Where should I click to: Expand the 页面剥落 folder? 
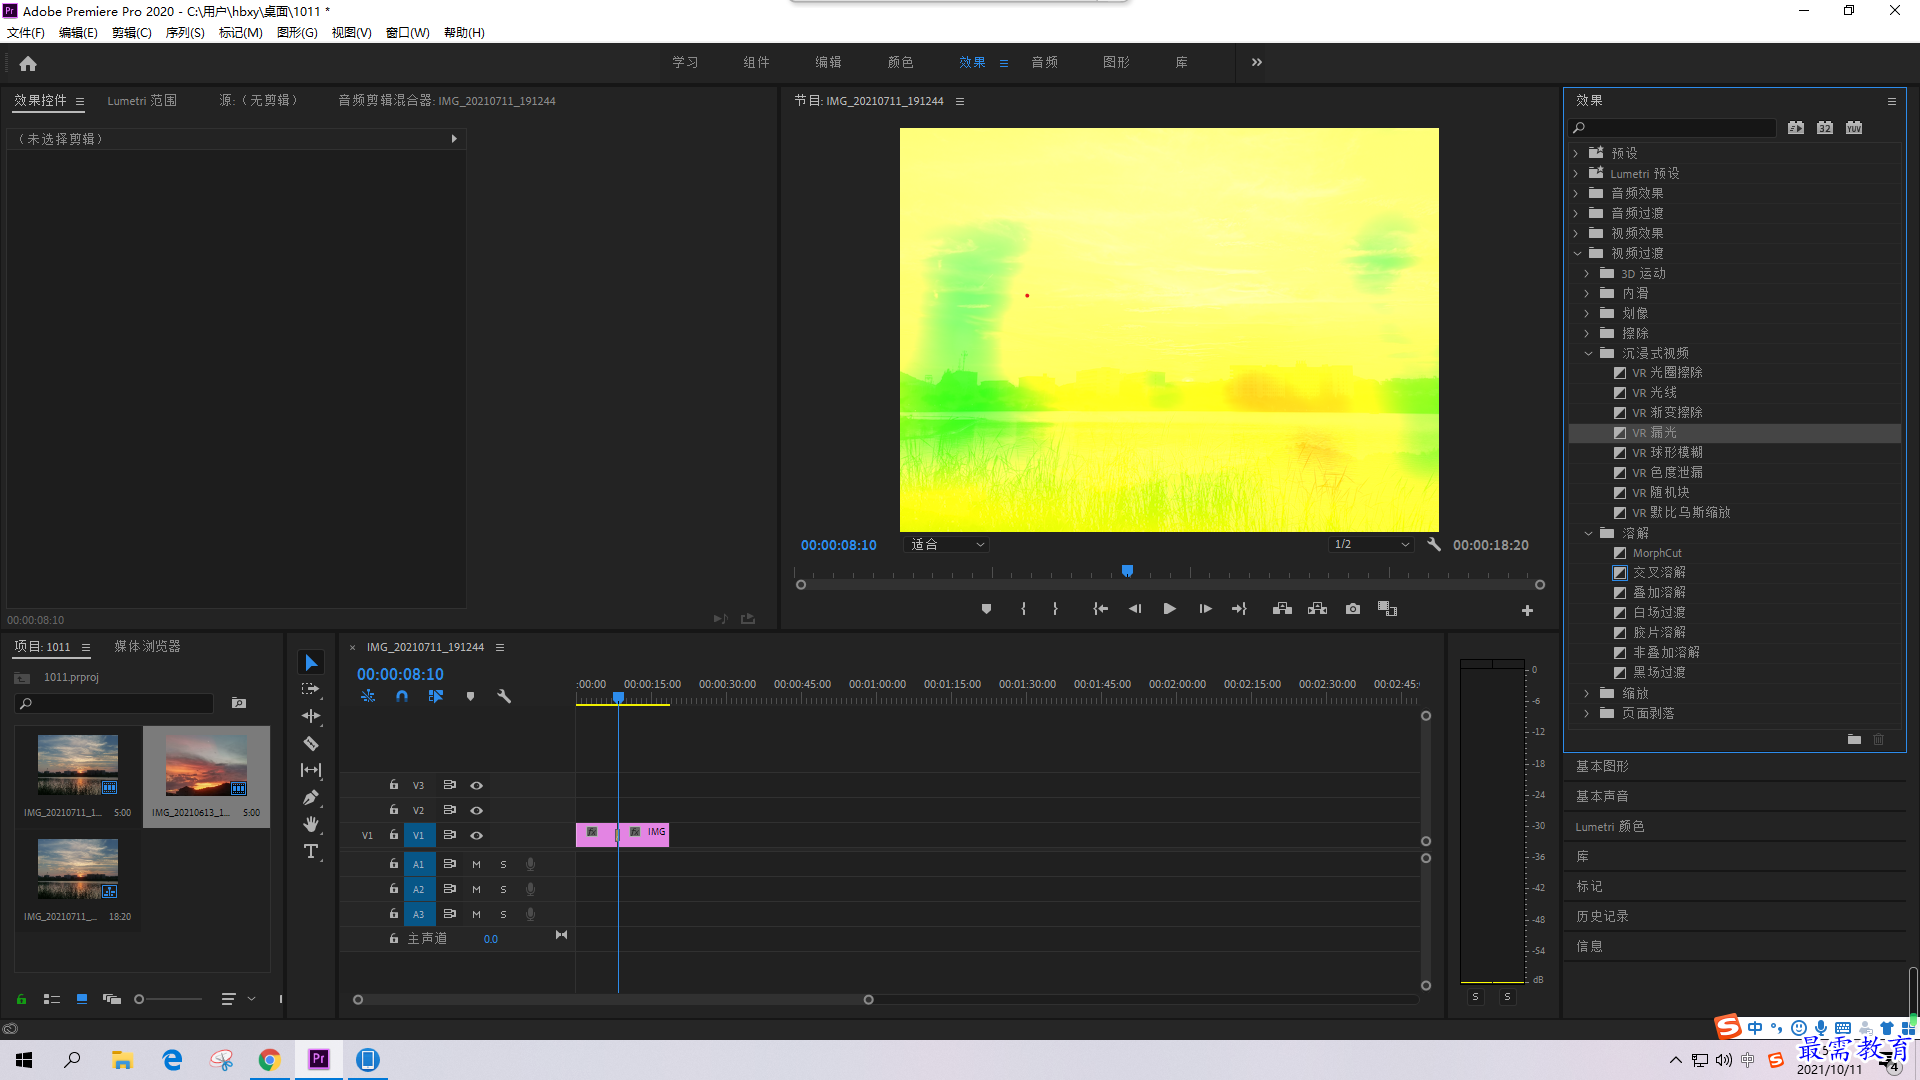(x=1587, y=713)
